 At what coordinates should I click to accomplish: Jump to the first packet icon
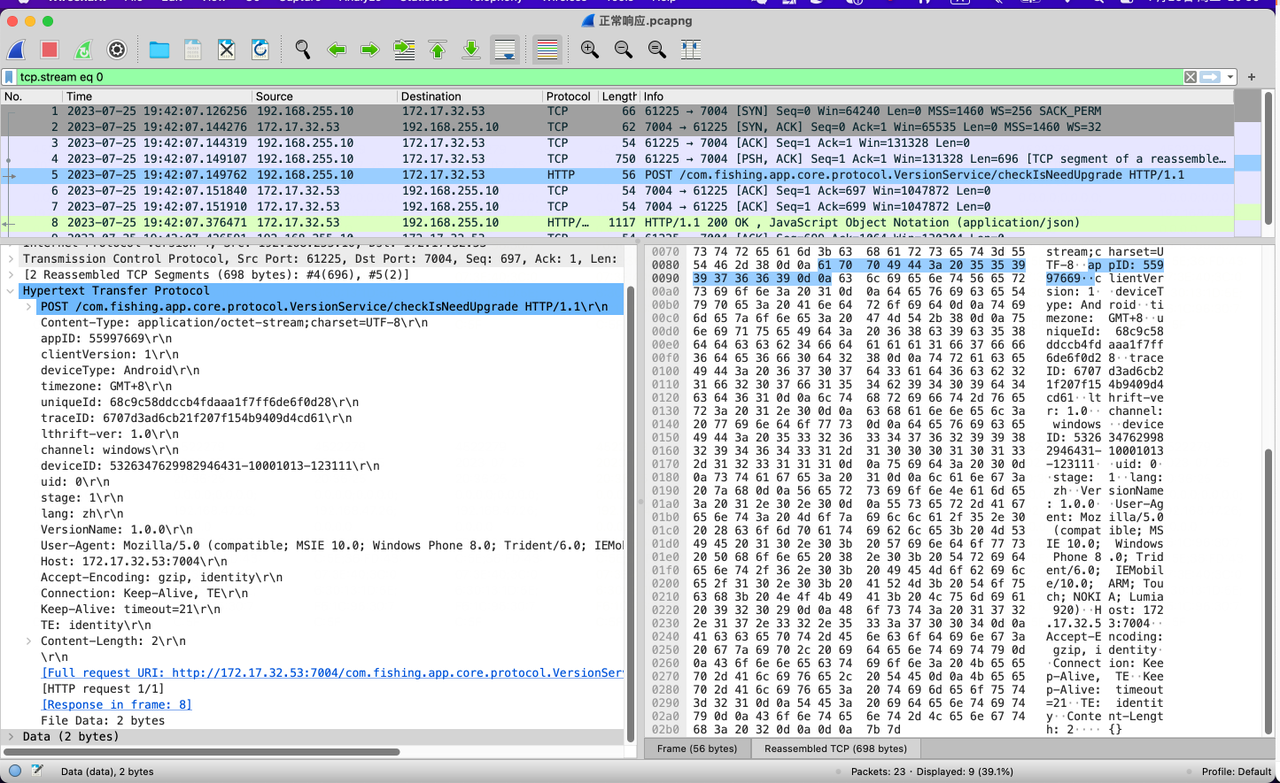438,49
